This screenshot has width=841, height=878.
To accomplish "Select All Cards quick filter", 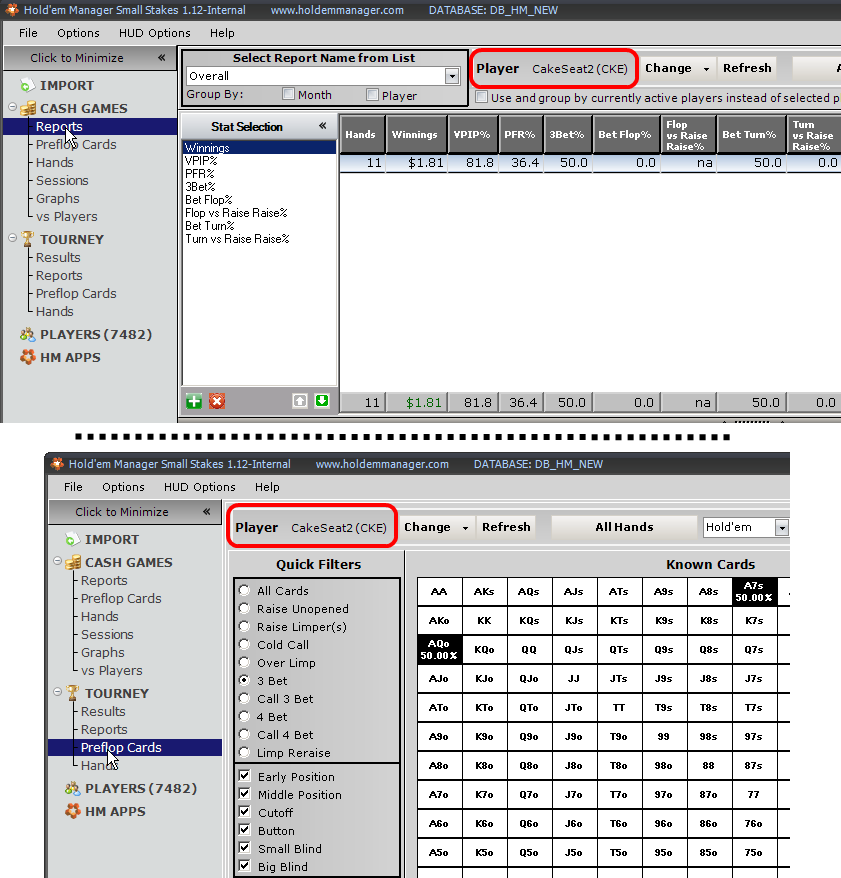I will (x=244, y=590).
